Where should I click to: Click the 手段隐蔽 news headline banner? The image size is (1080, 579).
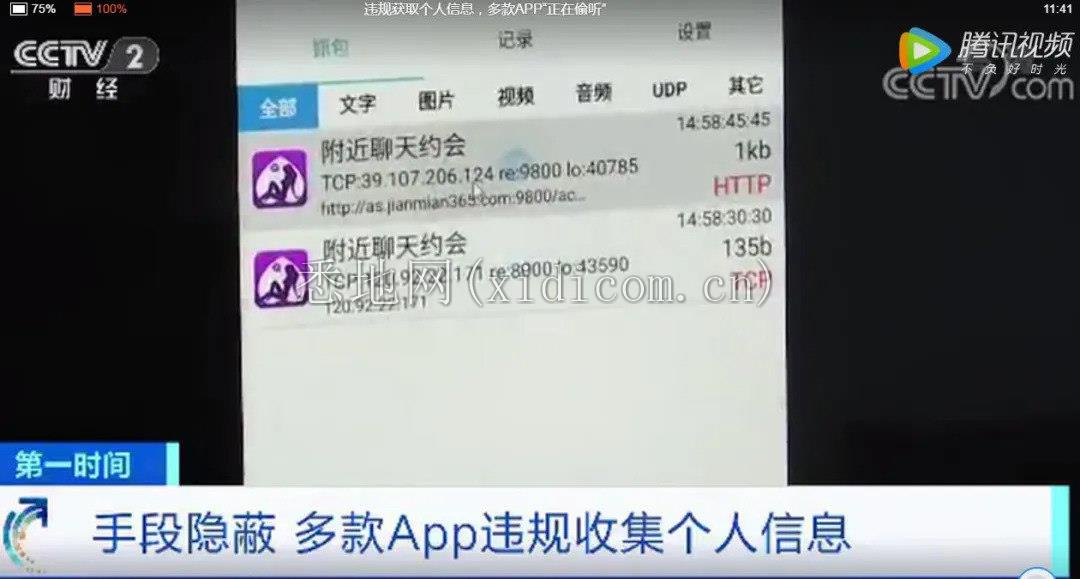pos(471,534)
